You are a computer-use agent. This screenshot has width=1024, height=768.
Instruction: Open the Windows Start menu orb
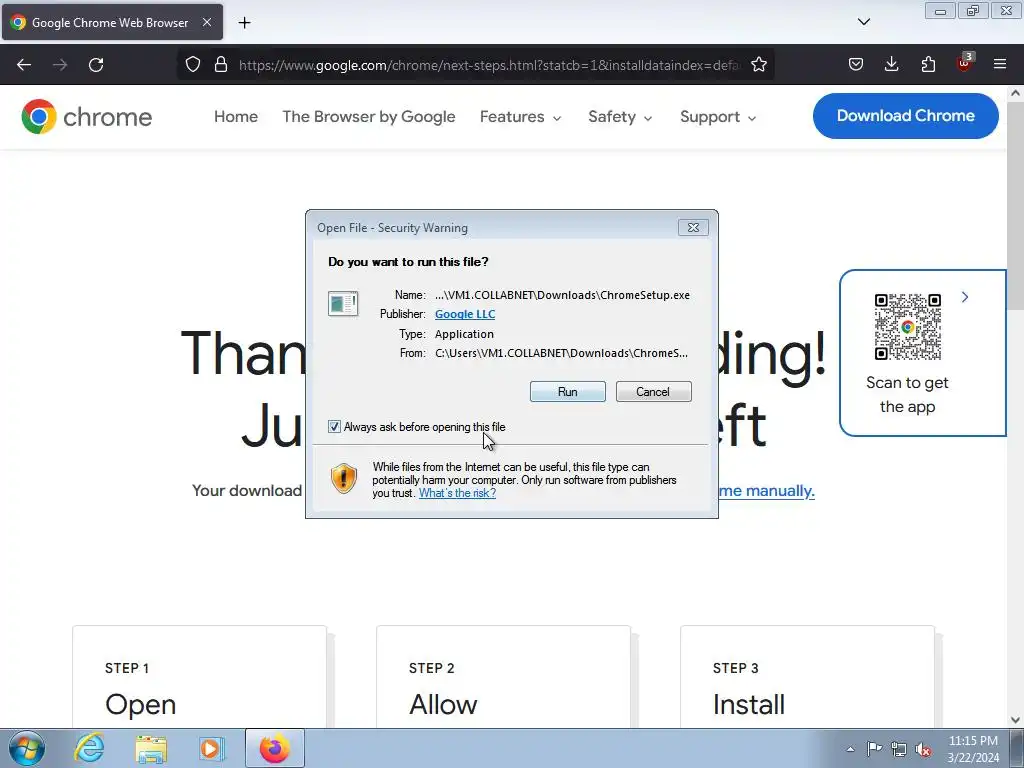(27, 748)
